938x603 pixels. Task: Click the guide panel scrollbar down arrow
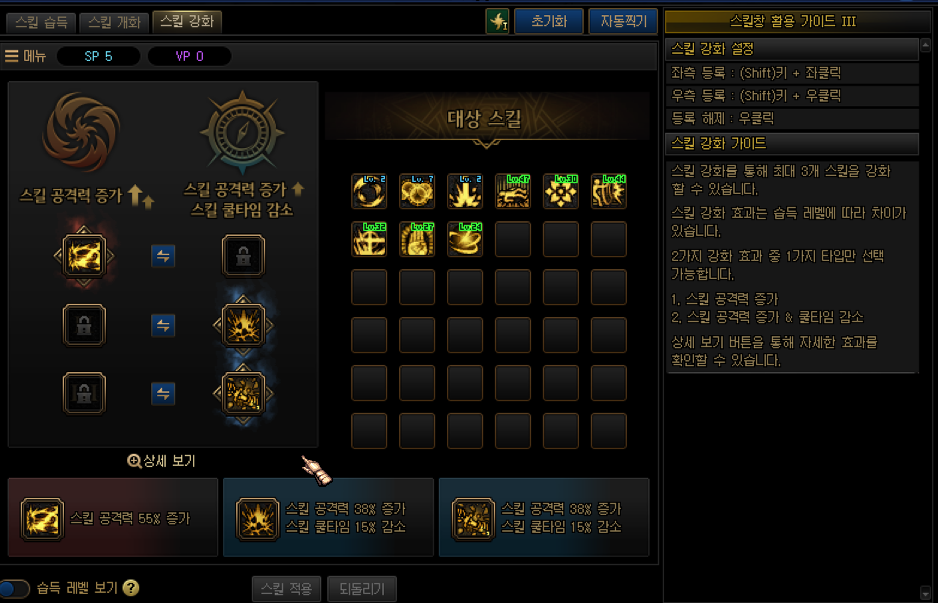(925, 591)
